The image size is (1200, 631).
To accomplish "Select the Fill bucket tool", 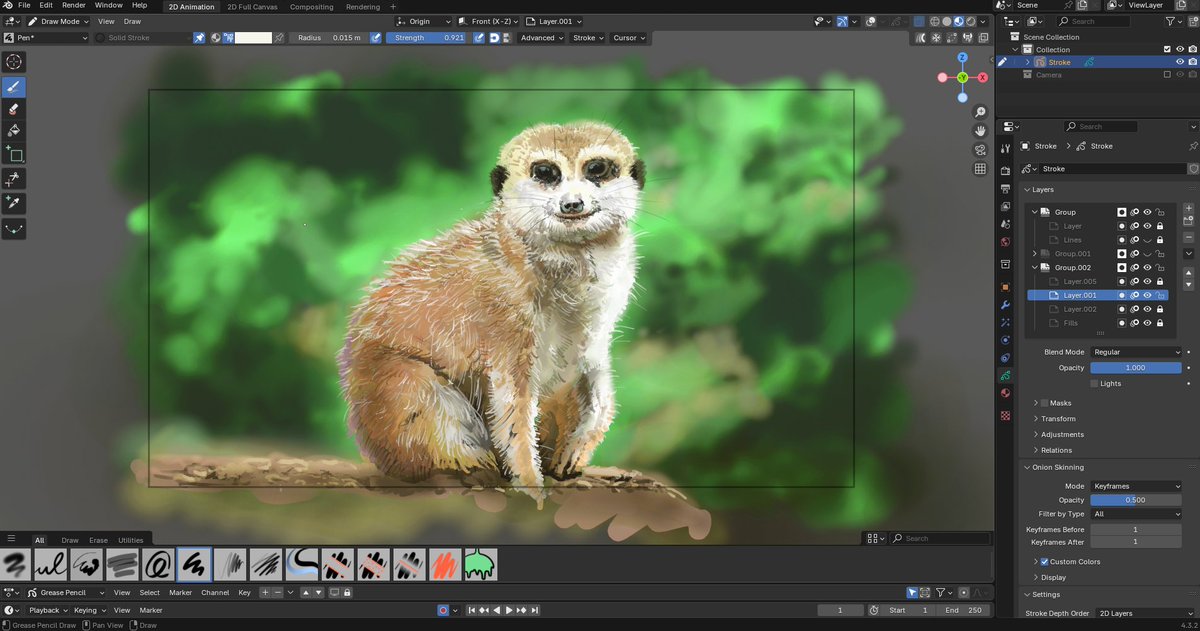I will tap(14, 131).
